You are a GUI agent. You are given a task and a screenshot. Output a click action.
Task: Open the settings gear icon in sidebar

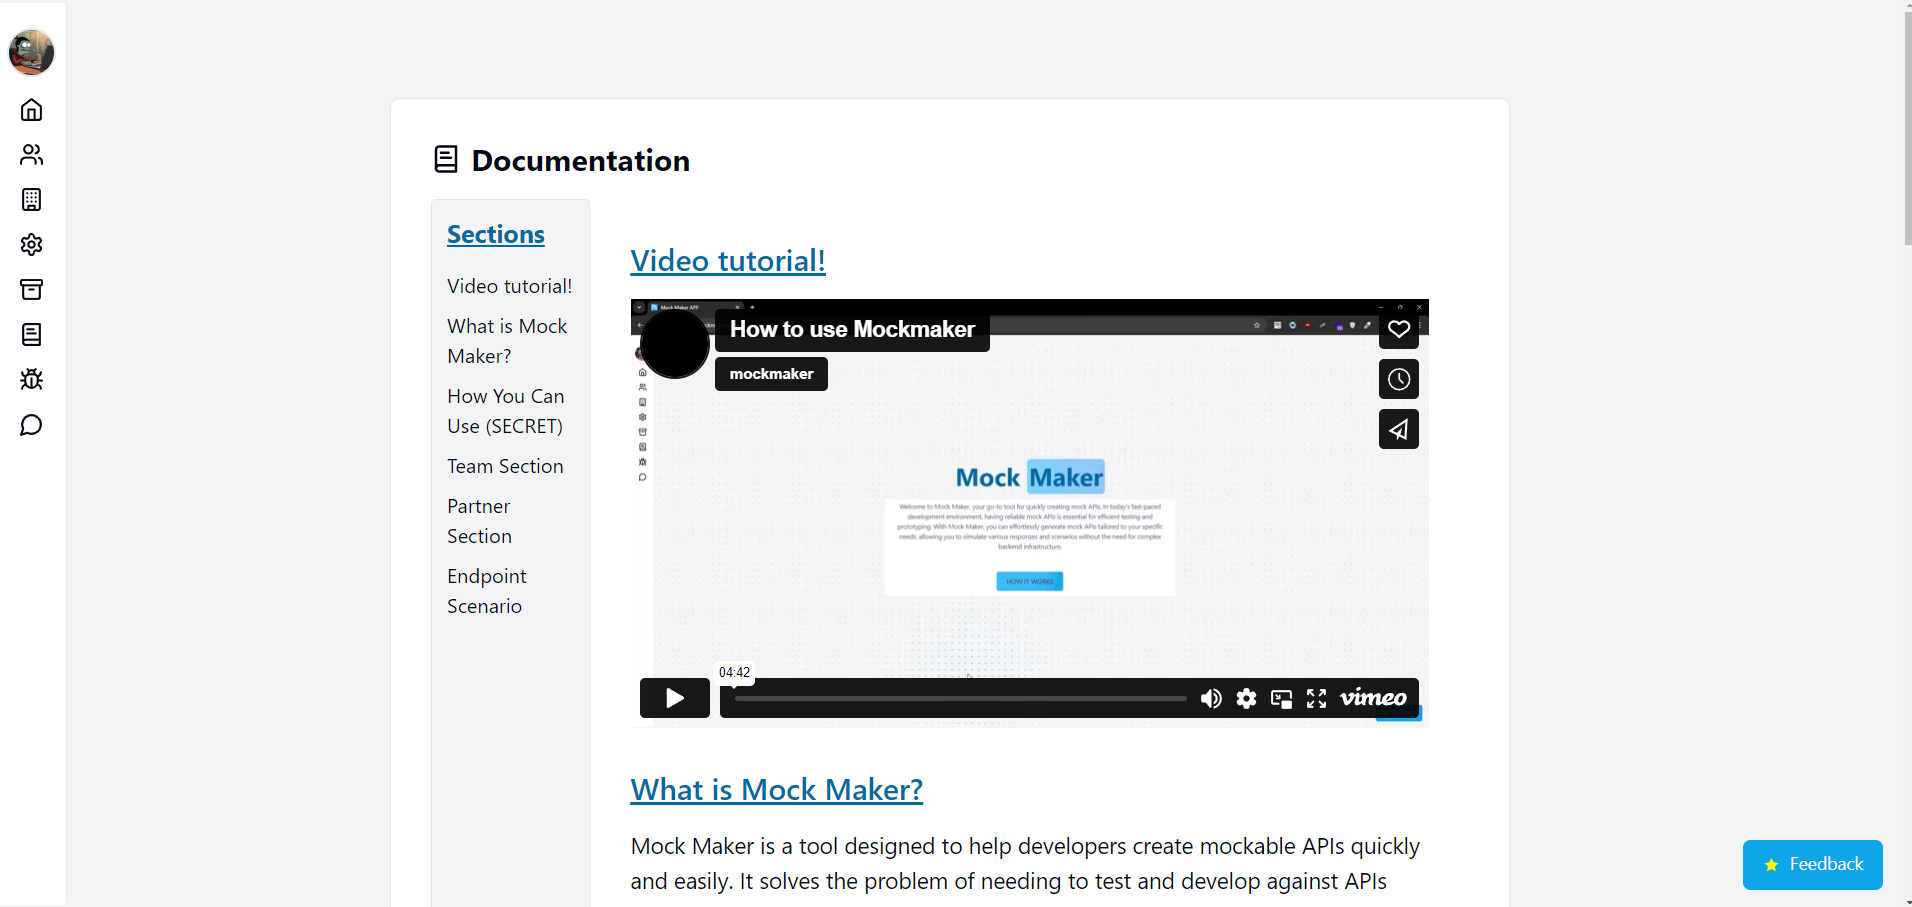(31, 244)
